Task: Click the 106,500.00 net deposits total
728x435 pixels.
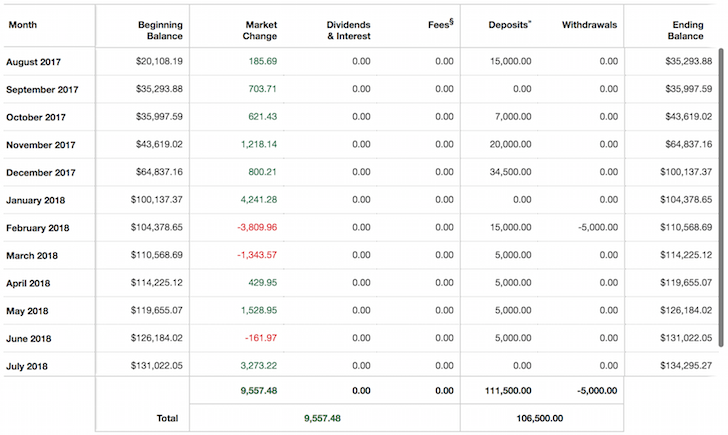Action: tap(540, 418)
